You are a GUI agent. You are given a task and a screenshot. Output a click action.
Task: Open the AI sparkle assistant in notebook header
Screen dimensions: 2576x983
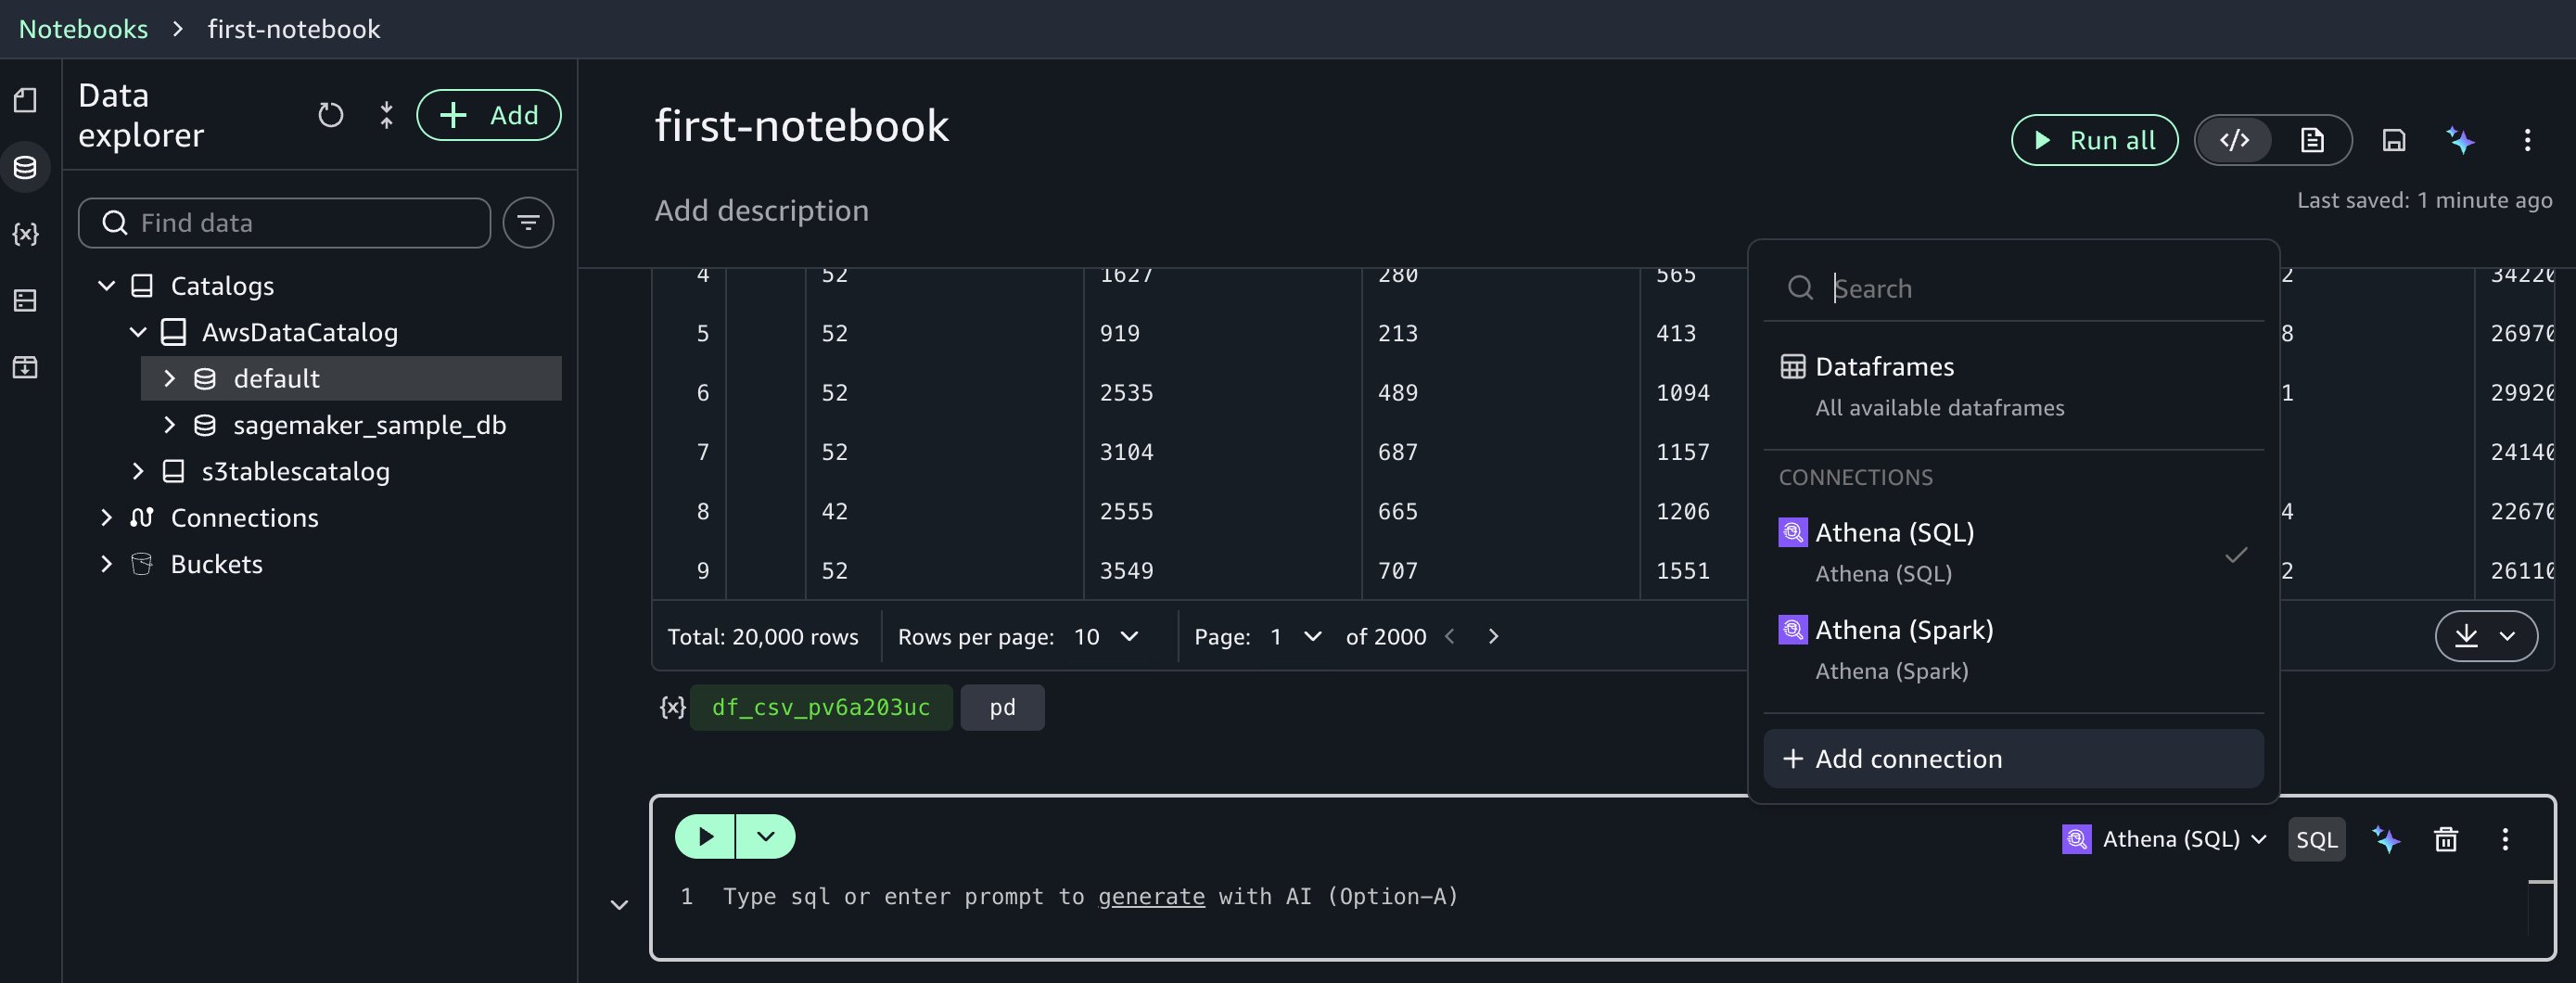point(2460,140)
